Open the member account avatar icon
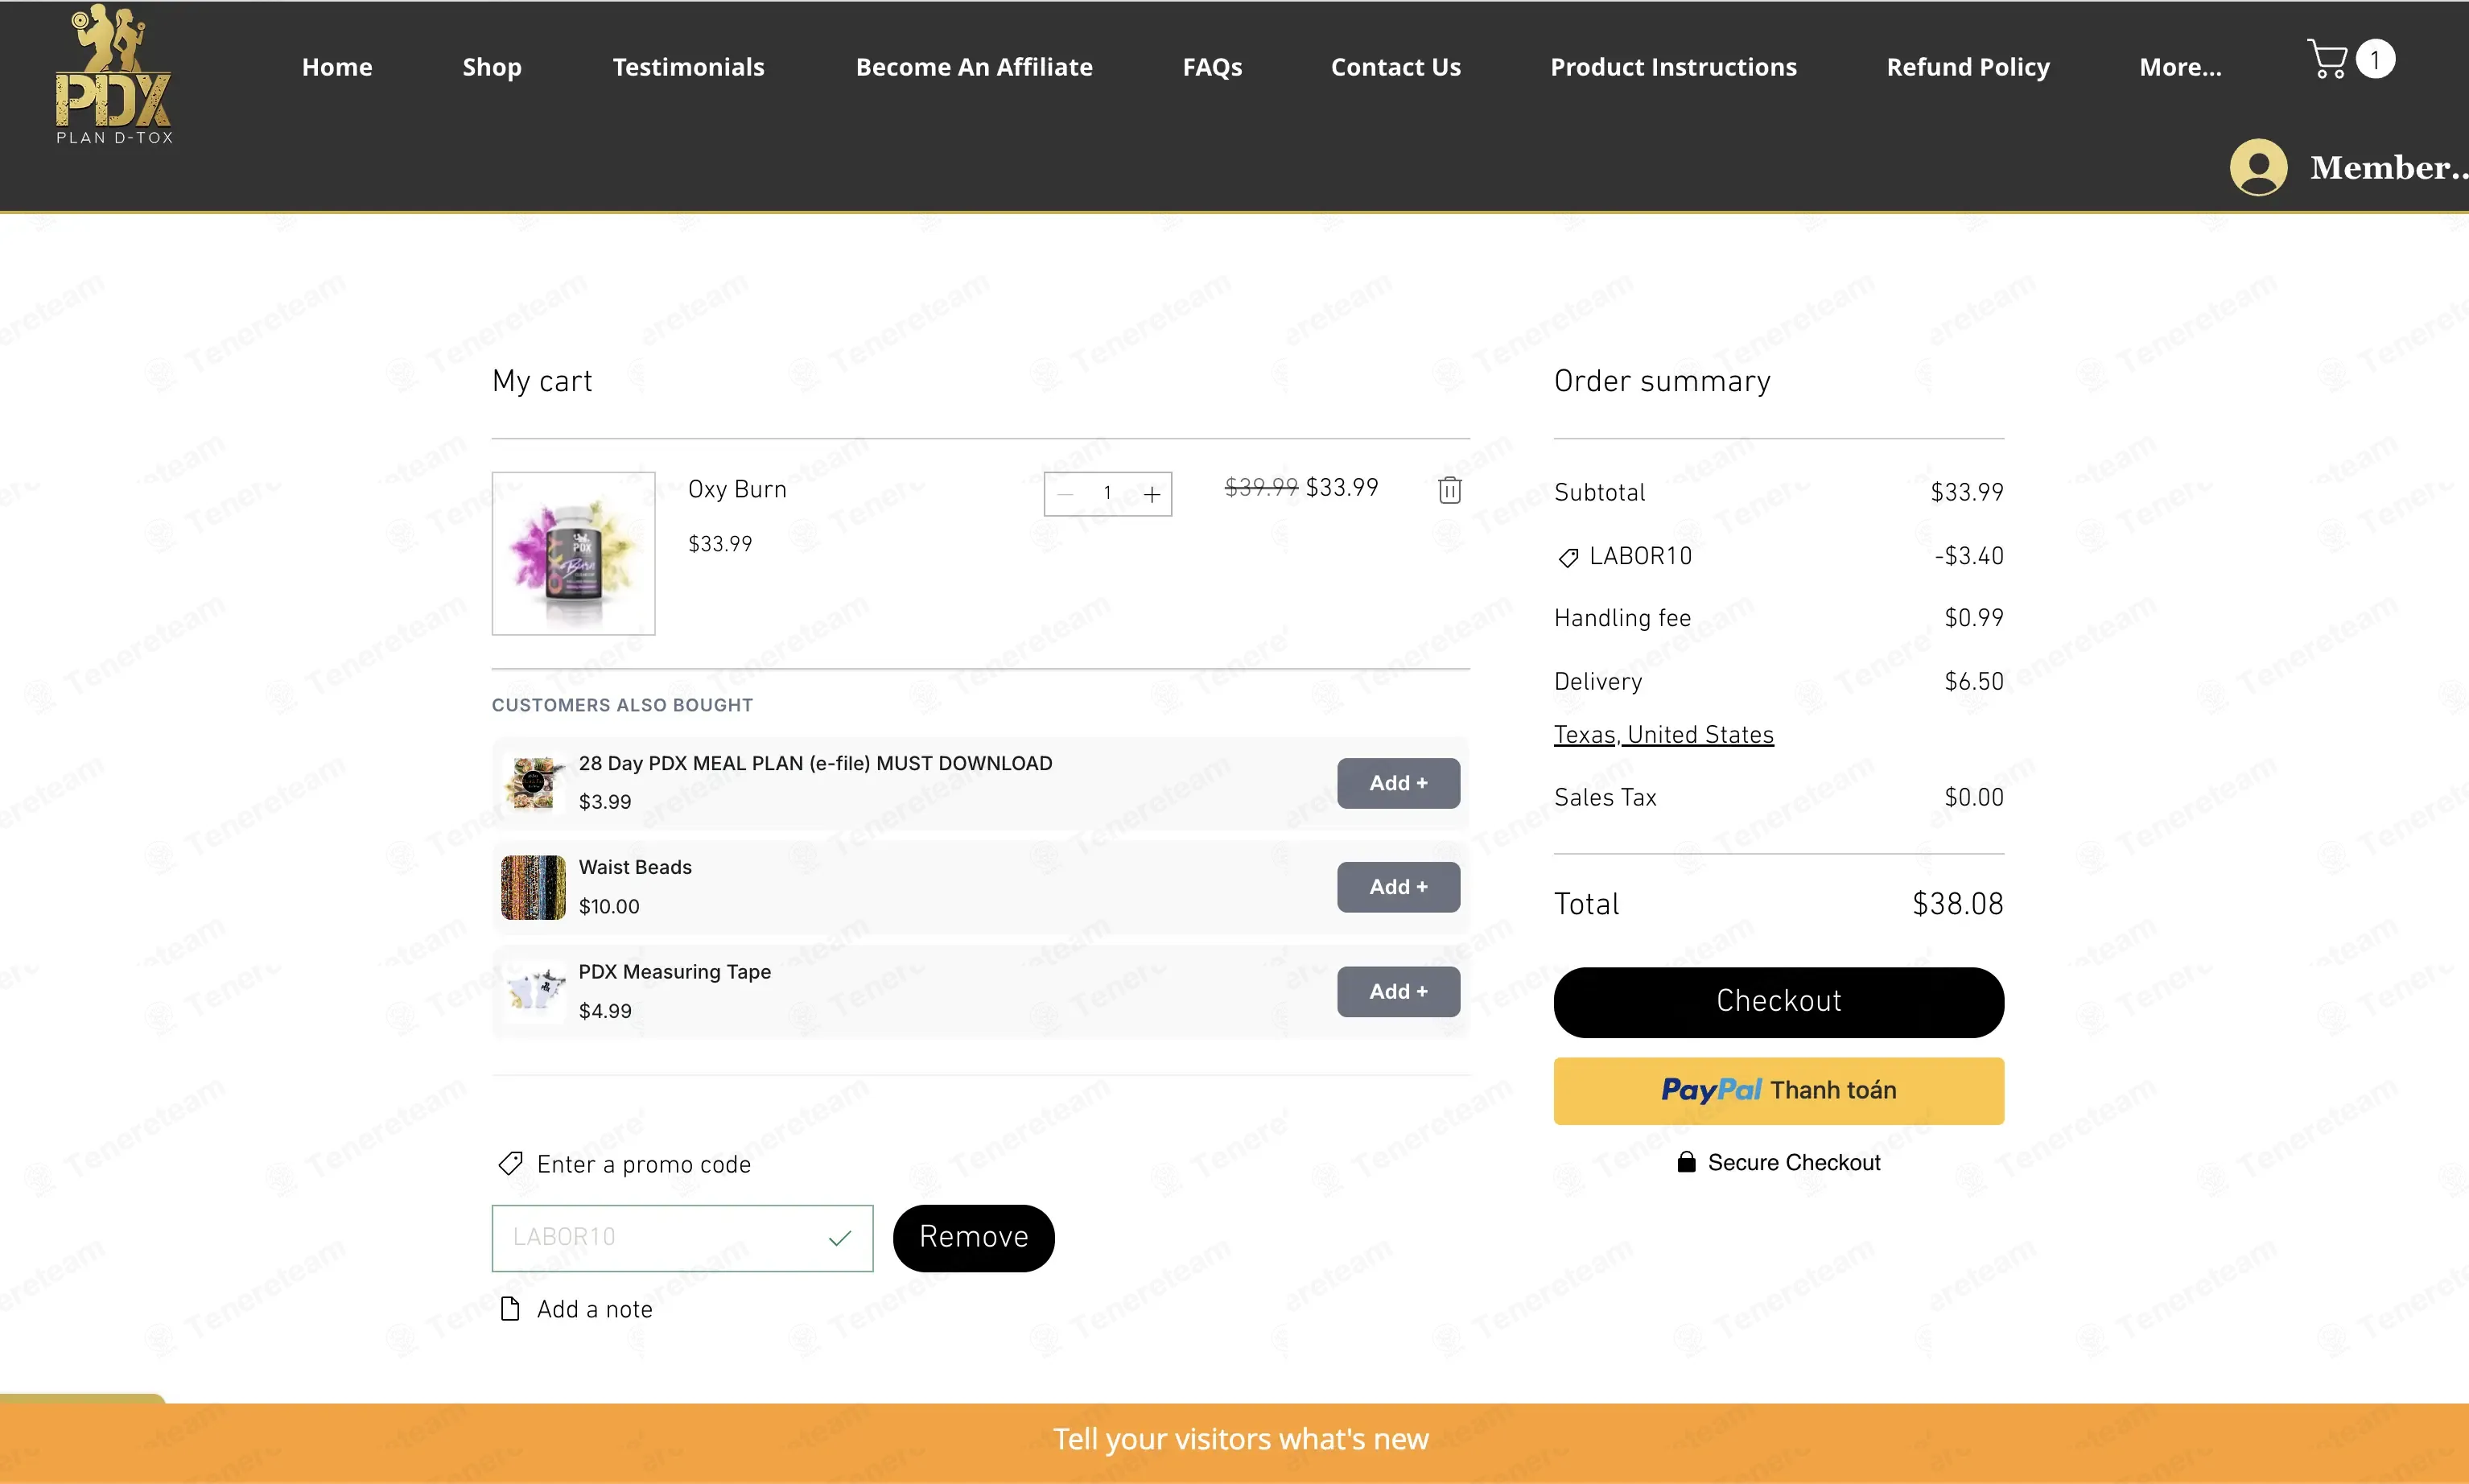The width and height of the screenshot is (2469, 1484). pyautogui.click(x=2258, y=167)
